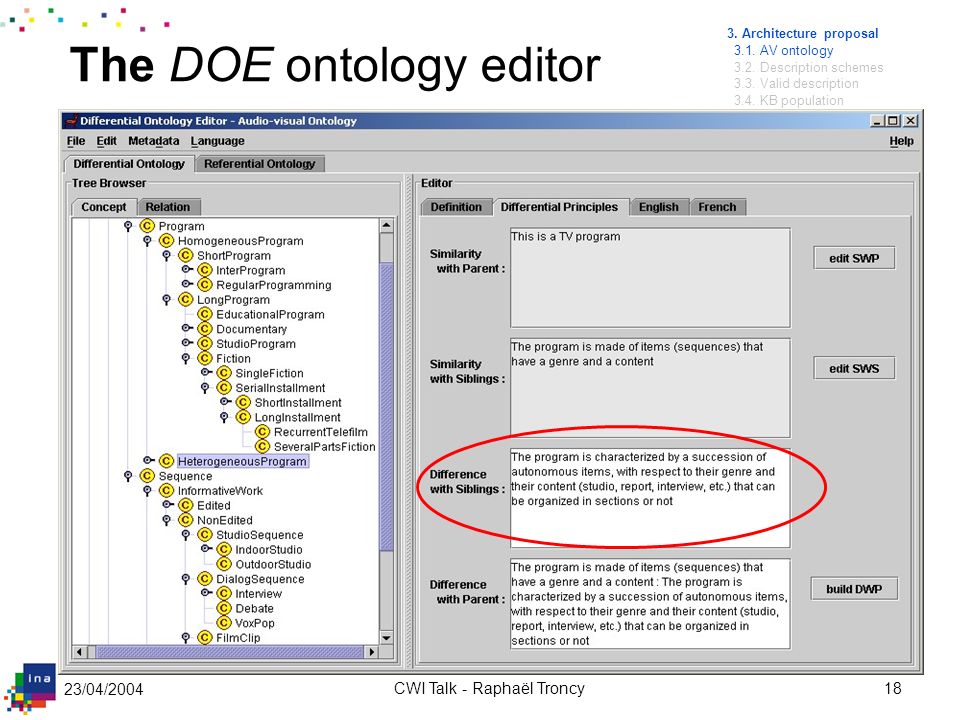Click the concept icon beside InterProgram
The height and width of the screenshot is (720, 960).
click(205, 270)
